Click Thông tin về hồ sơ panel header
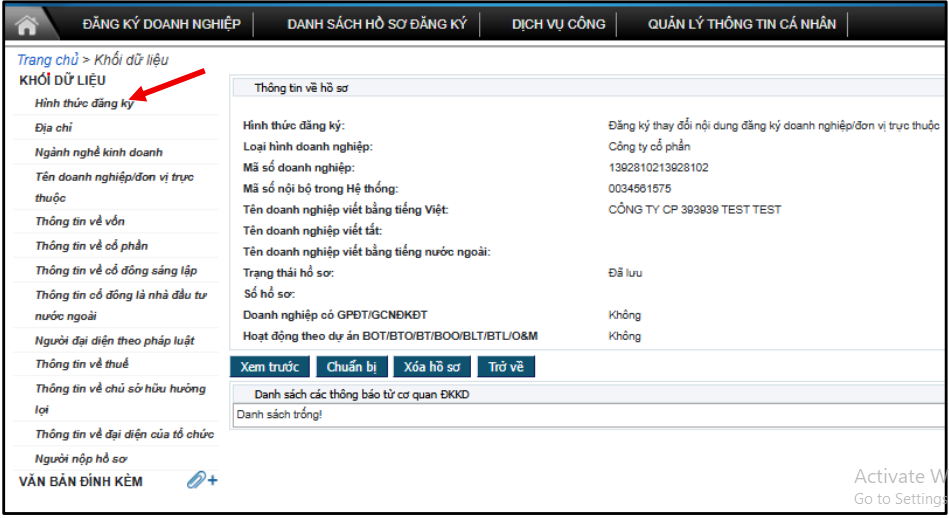The image size is (949, 518). (301, 88)
